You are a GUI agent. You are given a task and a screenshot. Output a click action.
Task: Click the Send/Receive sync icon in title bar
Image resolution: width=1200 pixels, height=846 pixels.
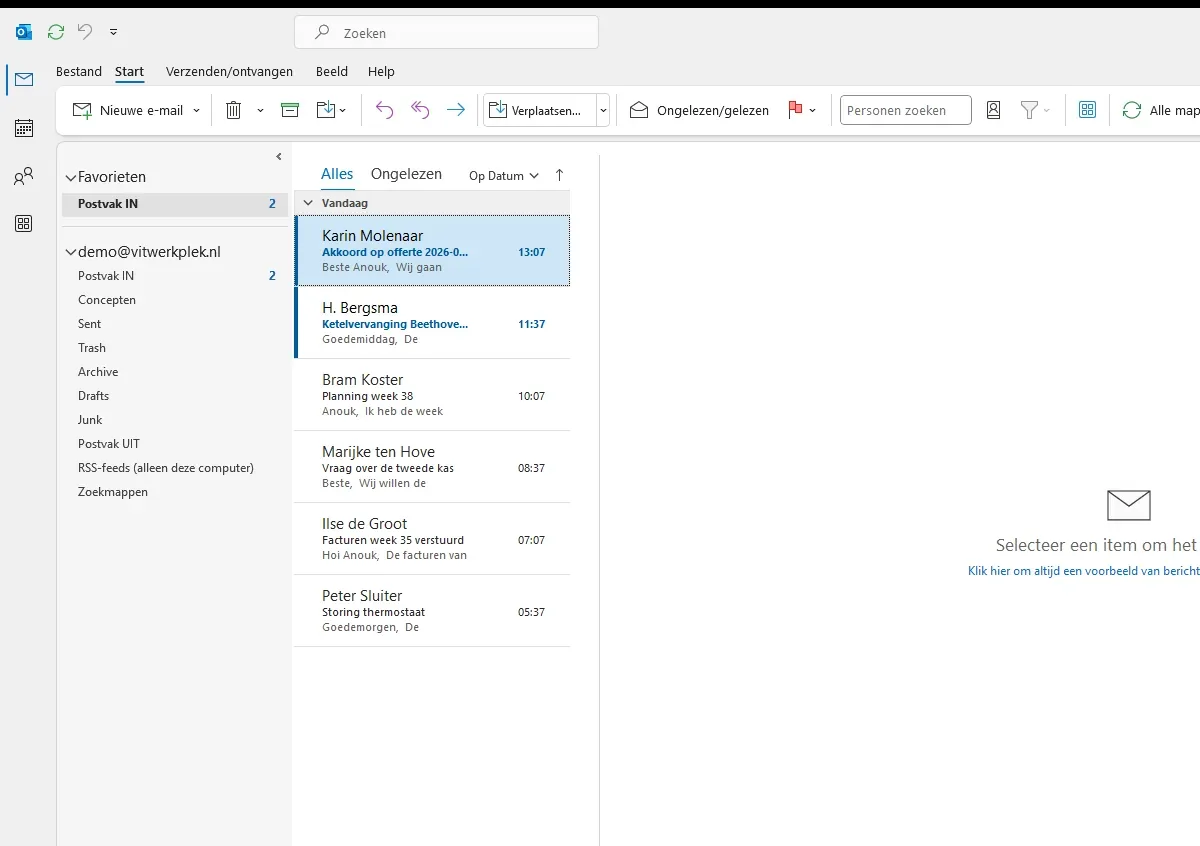pos(56,32)
